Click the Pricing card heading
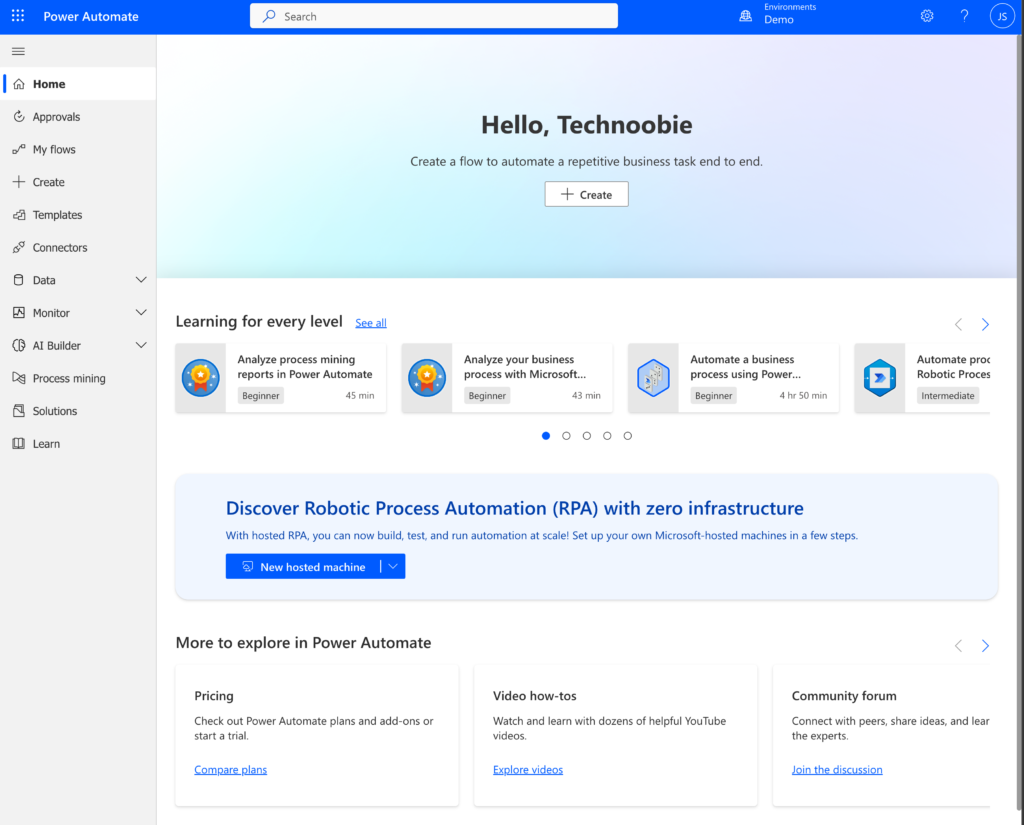This screenshot has width=1024, height=825. click(x=214, y=696)
